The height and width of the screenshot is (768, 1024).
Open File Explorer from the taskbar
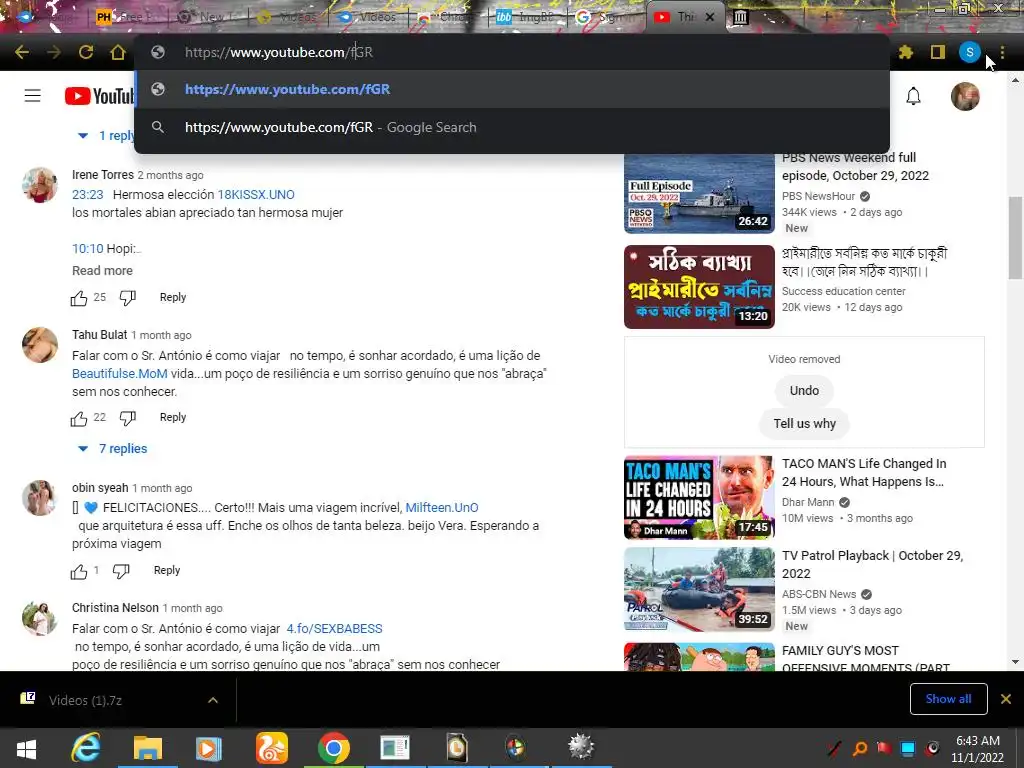pyautogui.click(x=148, y=748)
